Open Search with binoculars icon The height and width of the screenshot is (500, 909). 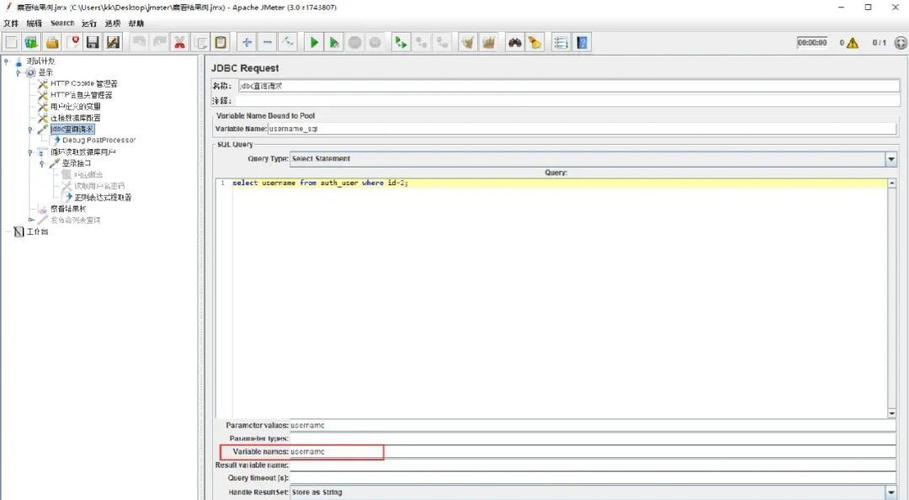(x=514, y=42)
